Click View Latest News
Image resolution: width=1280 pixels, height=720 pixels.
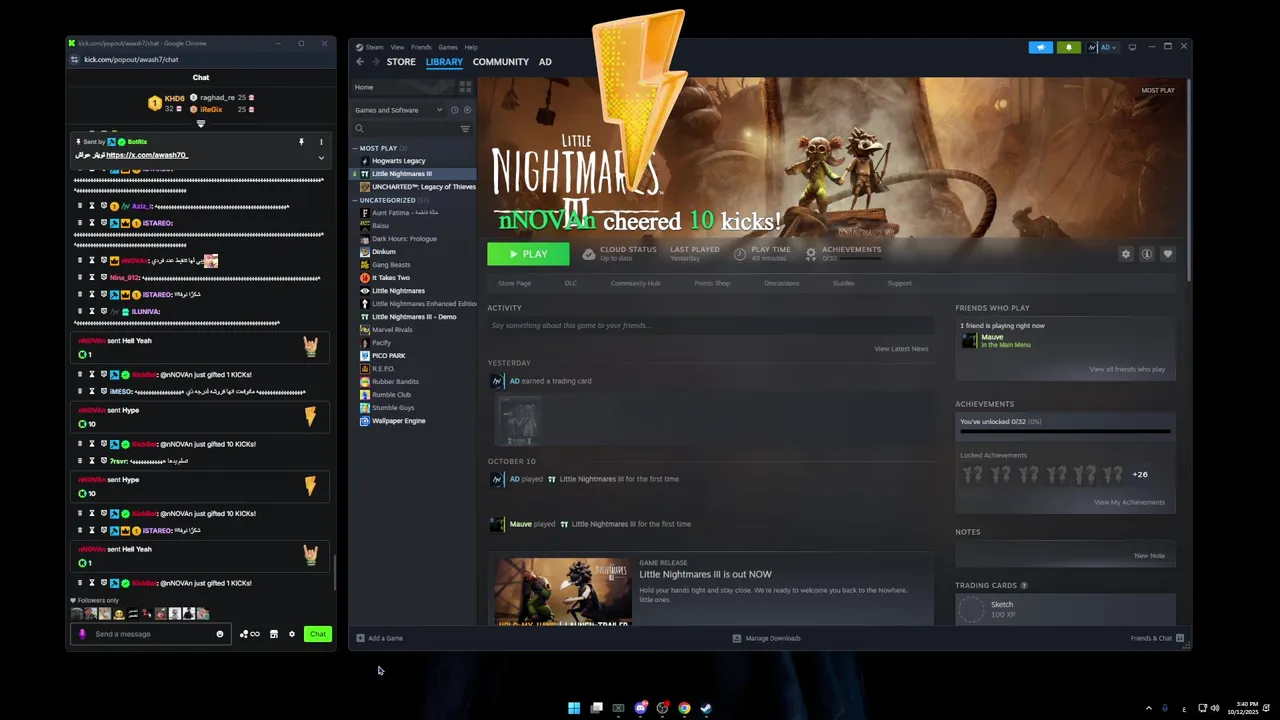[x=901, y=349]
